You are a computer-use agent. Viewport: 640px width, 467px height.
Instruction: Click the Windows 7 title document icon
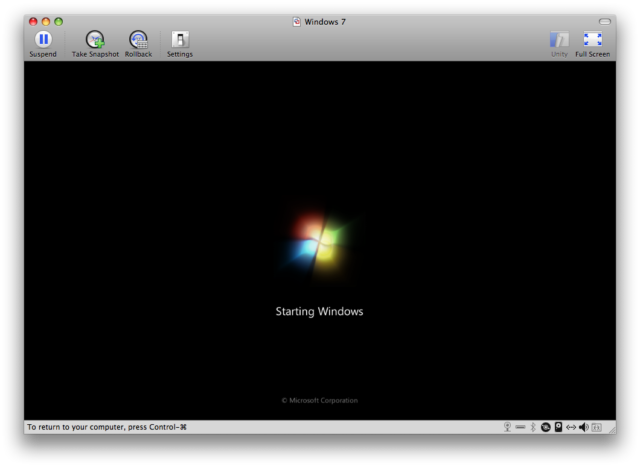pos(297,22)
